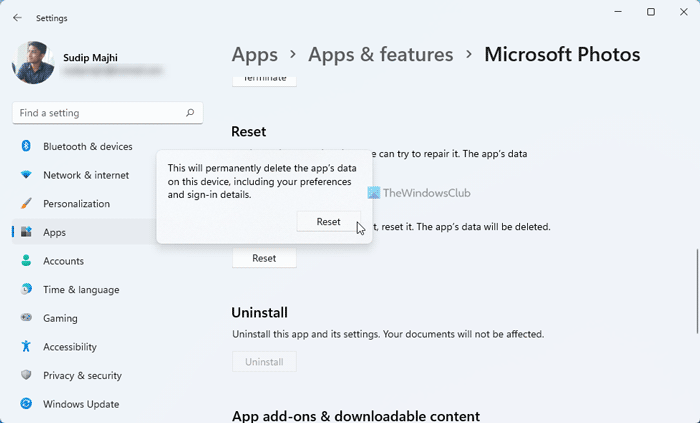Click the Settings window title
Viewport: 700px width, 423px height.
52,18
